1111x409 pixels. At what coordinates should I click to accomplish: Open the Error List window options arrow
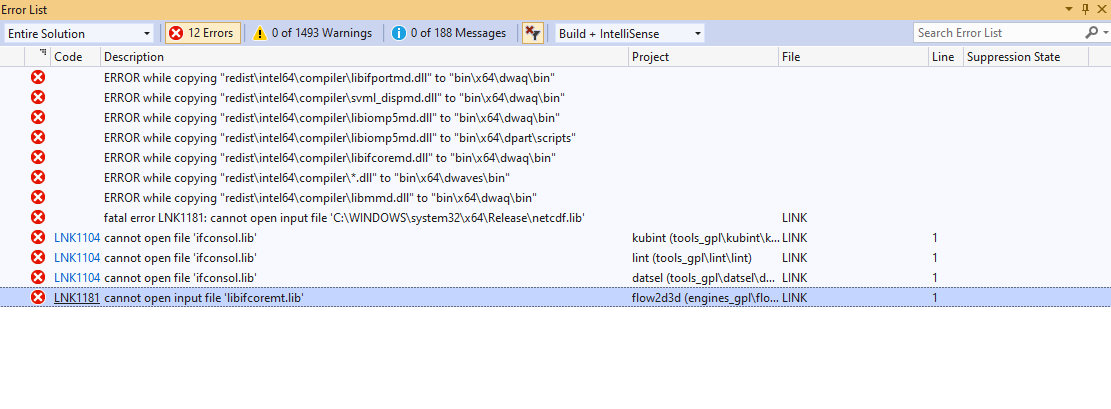(1069, 8)
